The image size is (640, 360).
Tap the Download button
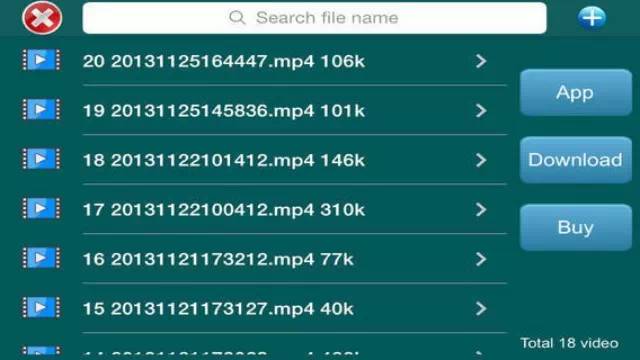pos(576,160)
